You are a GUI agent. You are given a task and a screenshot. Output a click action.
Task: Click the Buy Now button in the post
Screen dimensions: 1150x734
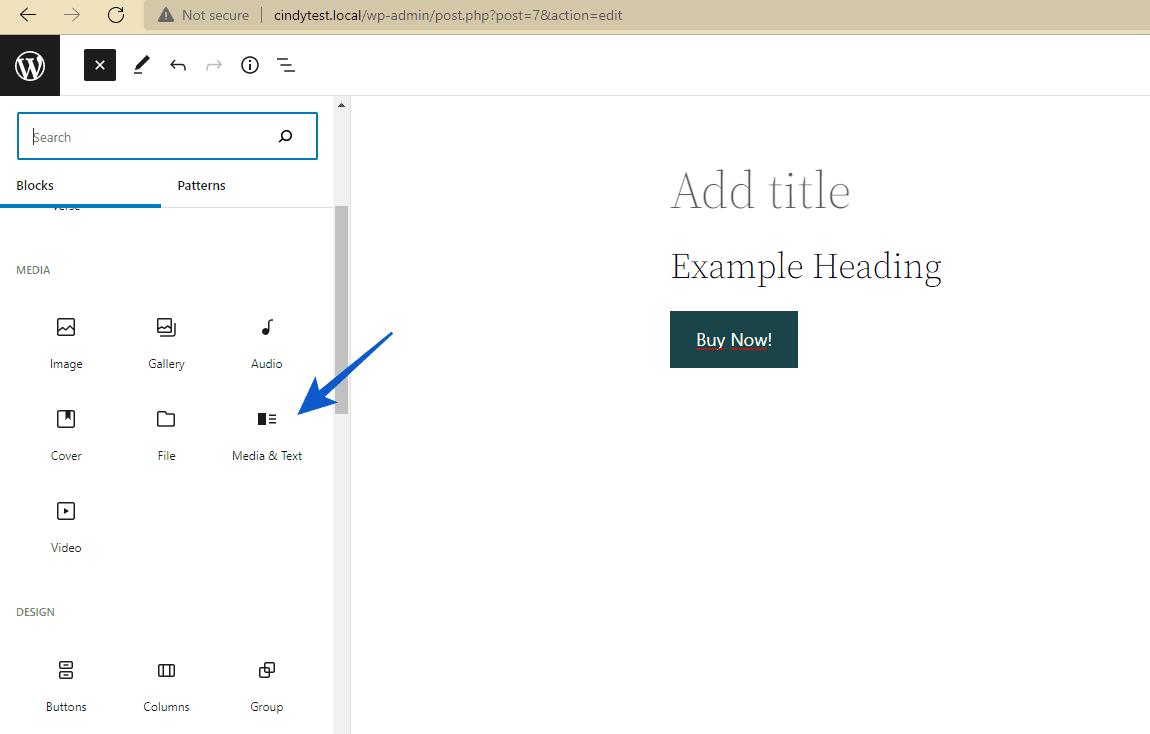733,339
